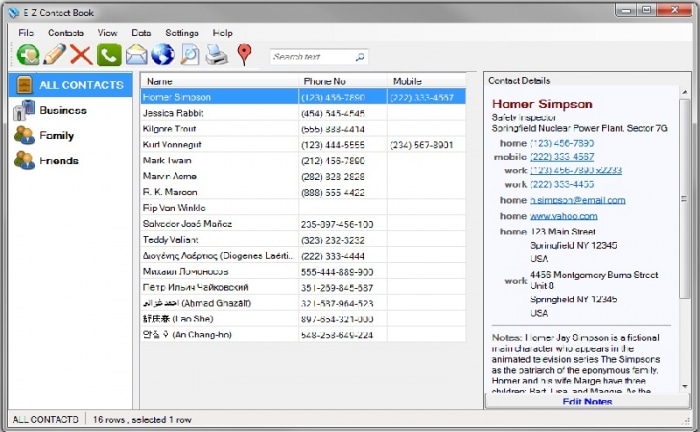Image resolution: width=700 pixels, height=432 pixels.
Task: Select the Rip Van Winkle row
Action: click(303, 208)
